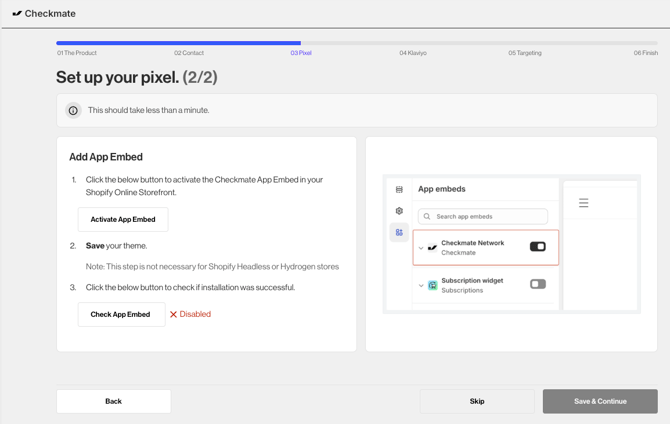Expand the Checkmate Network chevron
This screenshot has width=670, height=424.
421,248
